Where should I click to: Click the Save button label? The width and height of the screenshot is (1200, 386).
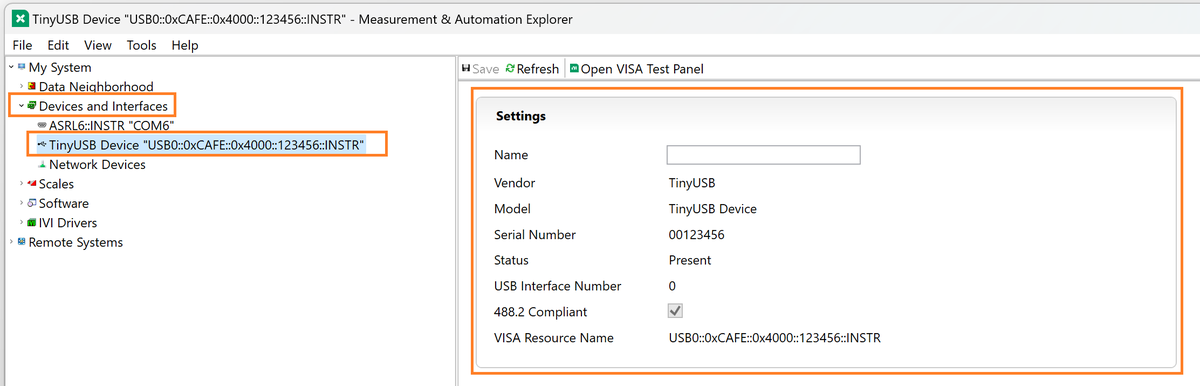point(486,69)
